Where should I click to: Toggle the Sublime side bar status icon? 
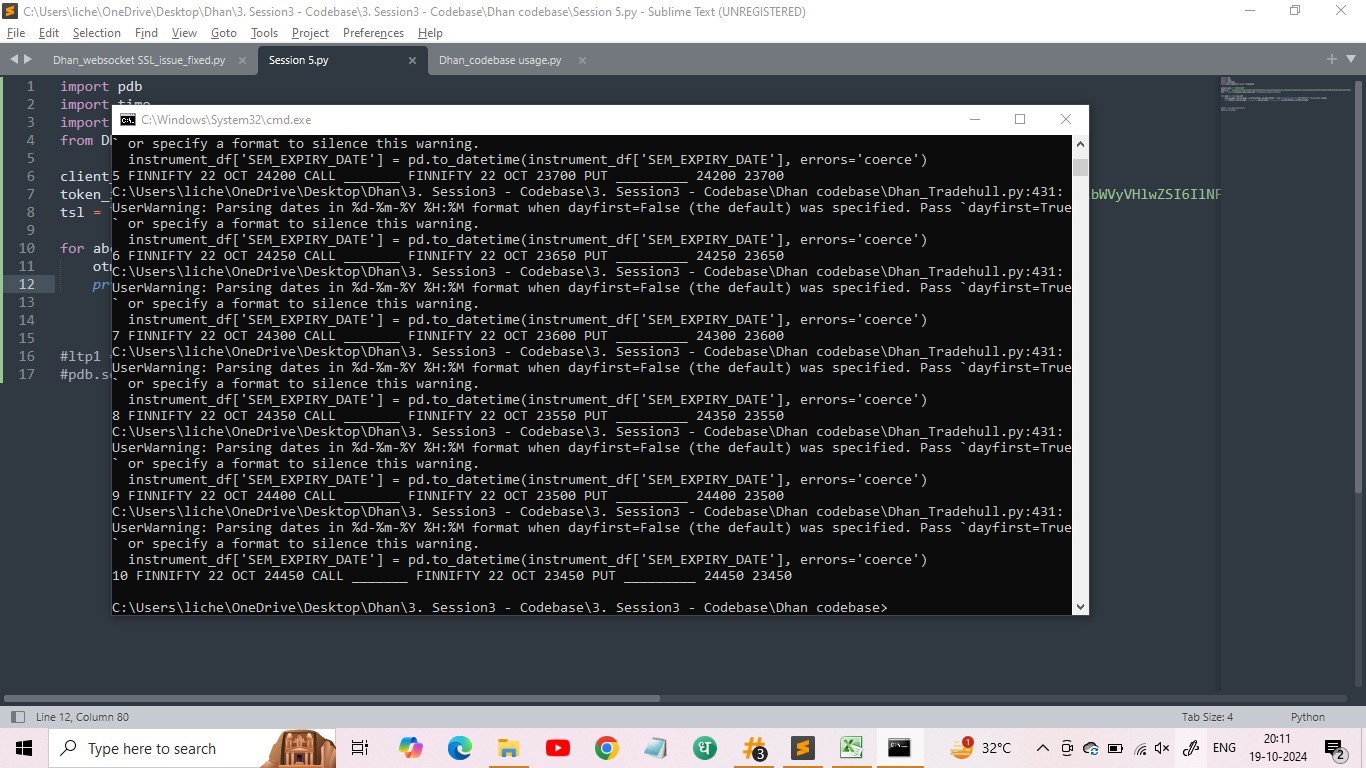click(x=17, y=717)
